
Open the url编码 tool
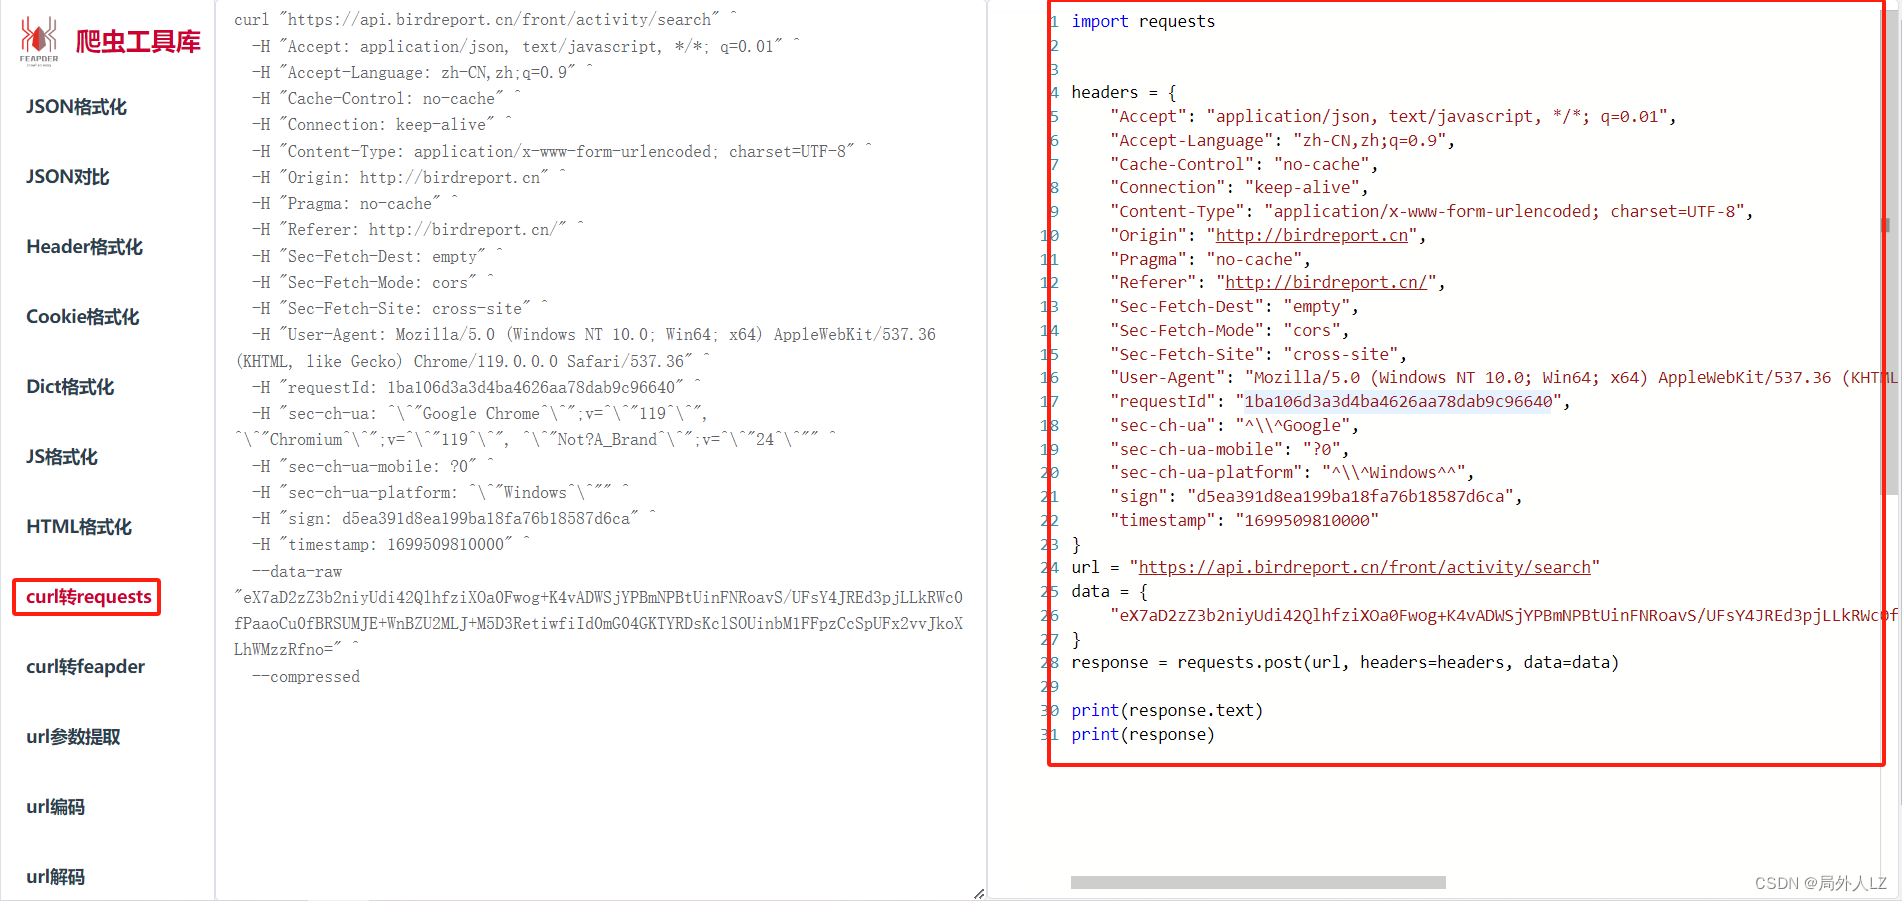(56, 807)
